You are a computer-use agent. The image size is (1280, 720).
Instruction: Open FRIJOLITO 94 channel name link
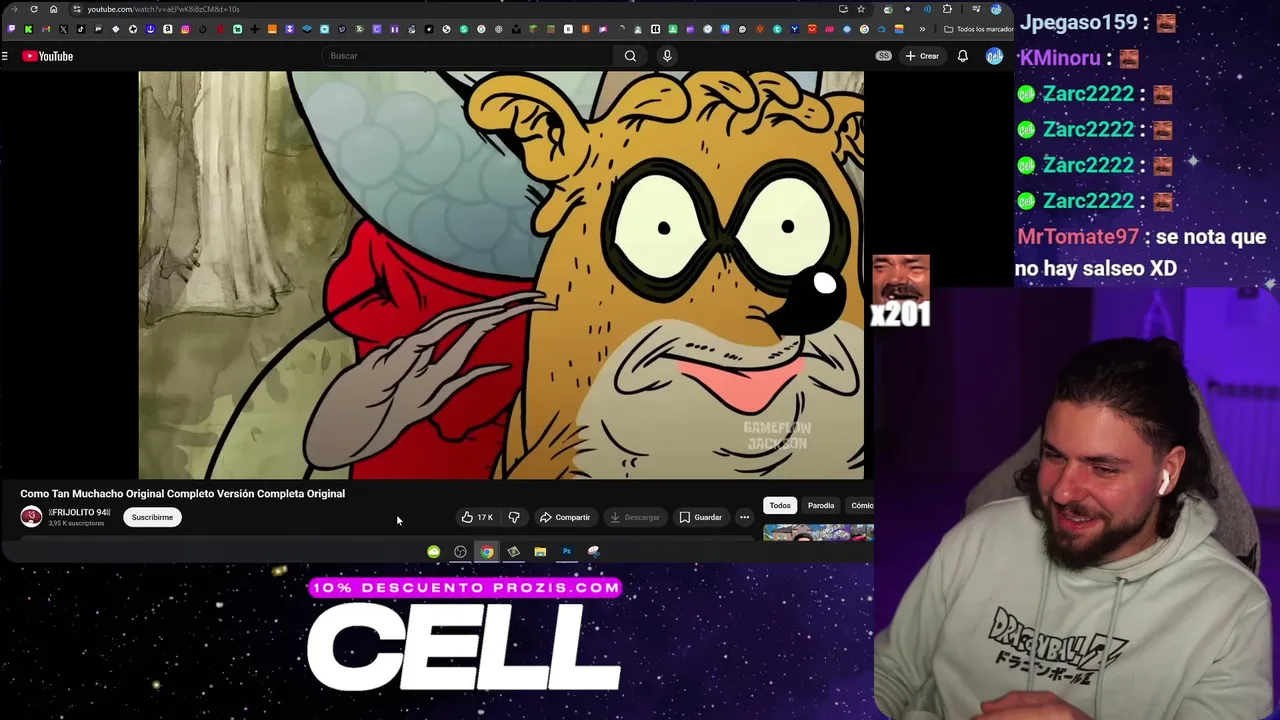pyautogui.click(x=79, y=512)
